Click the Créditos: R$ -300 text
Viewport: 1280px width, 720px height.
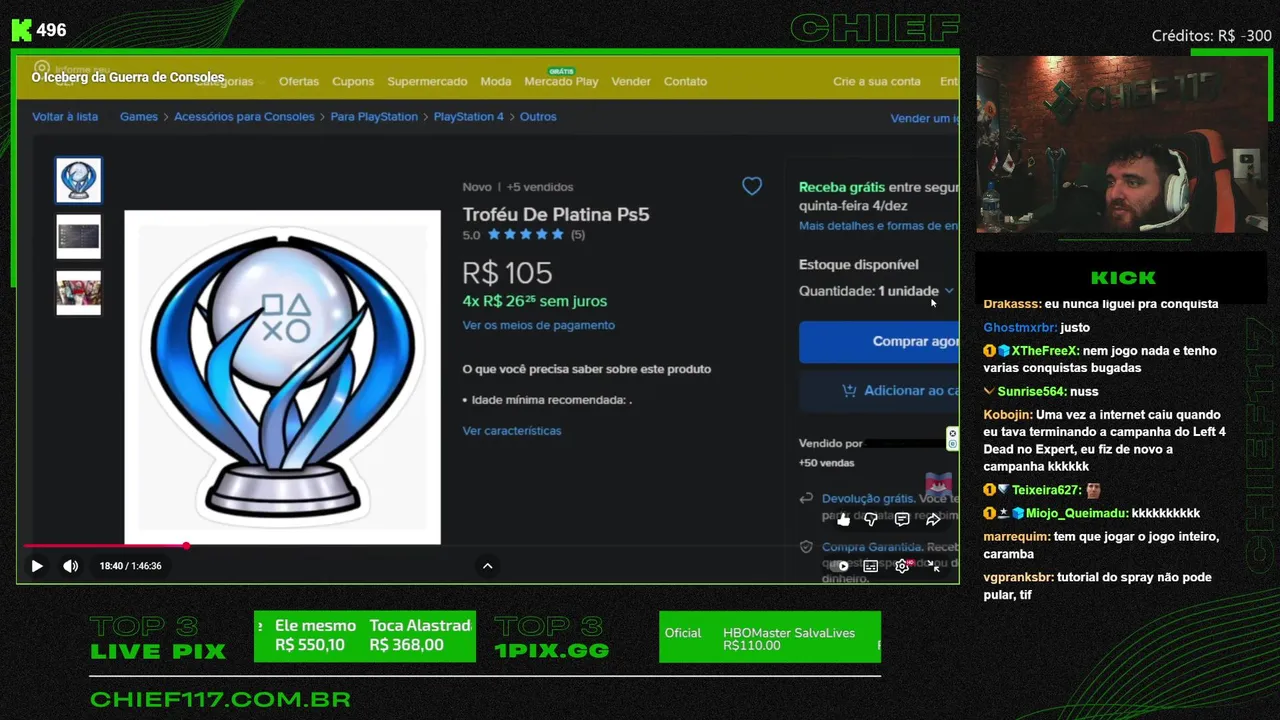pyautogui.click(x=1211, y=36)
